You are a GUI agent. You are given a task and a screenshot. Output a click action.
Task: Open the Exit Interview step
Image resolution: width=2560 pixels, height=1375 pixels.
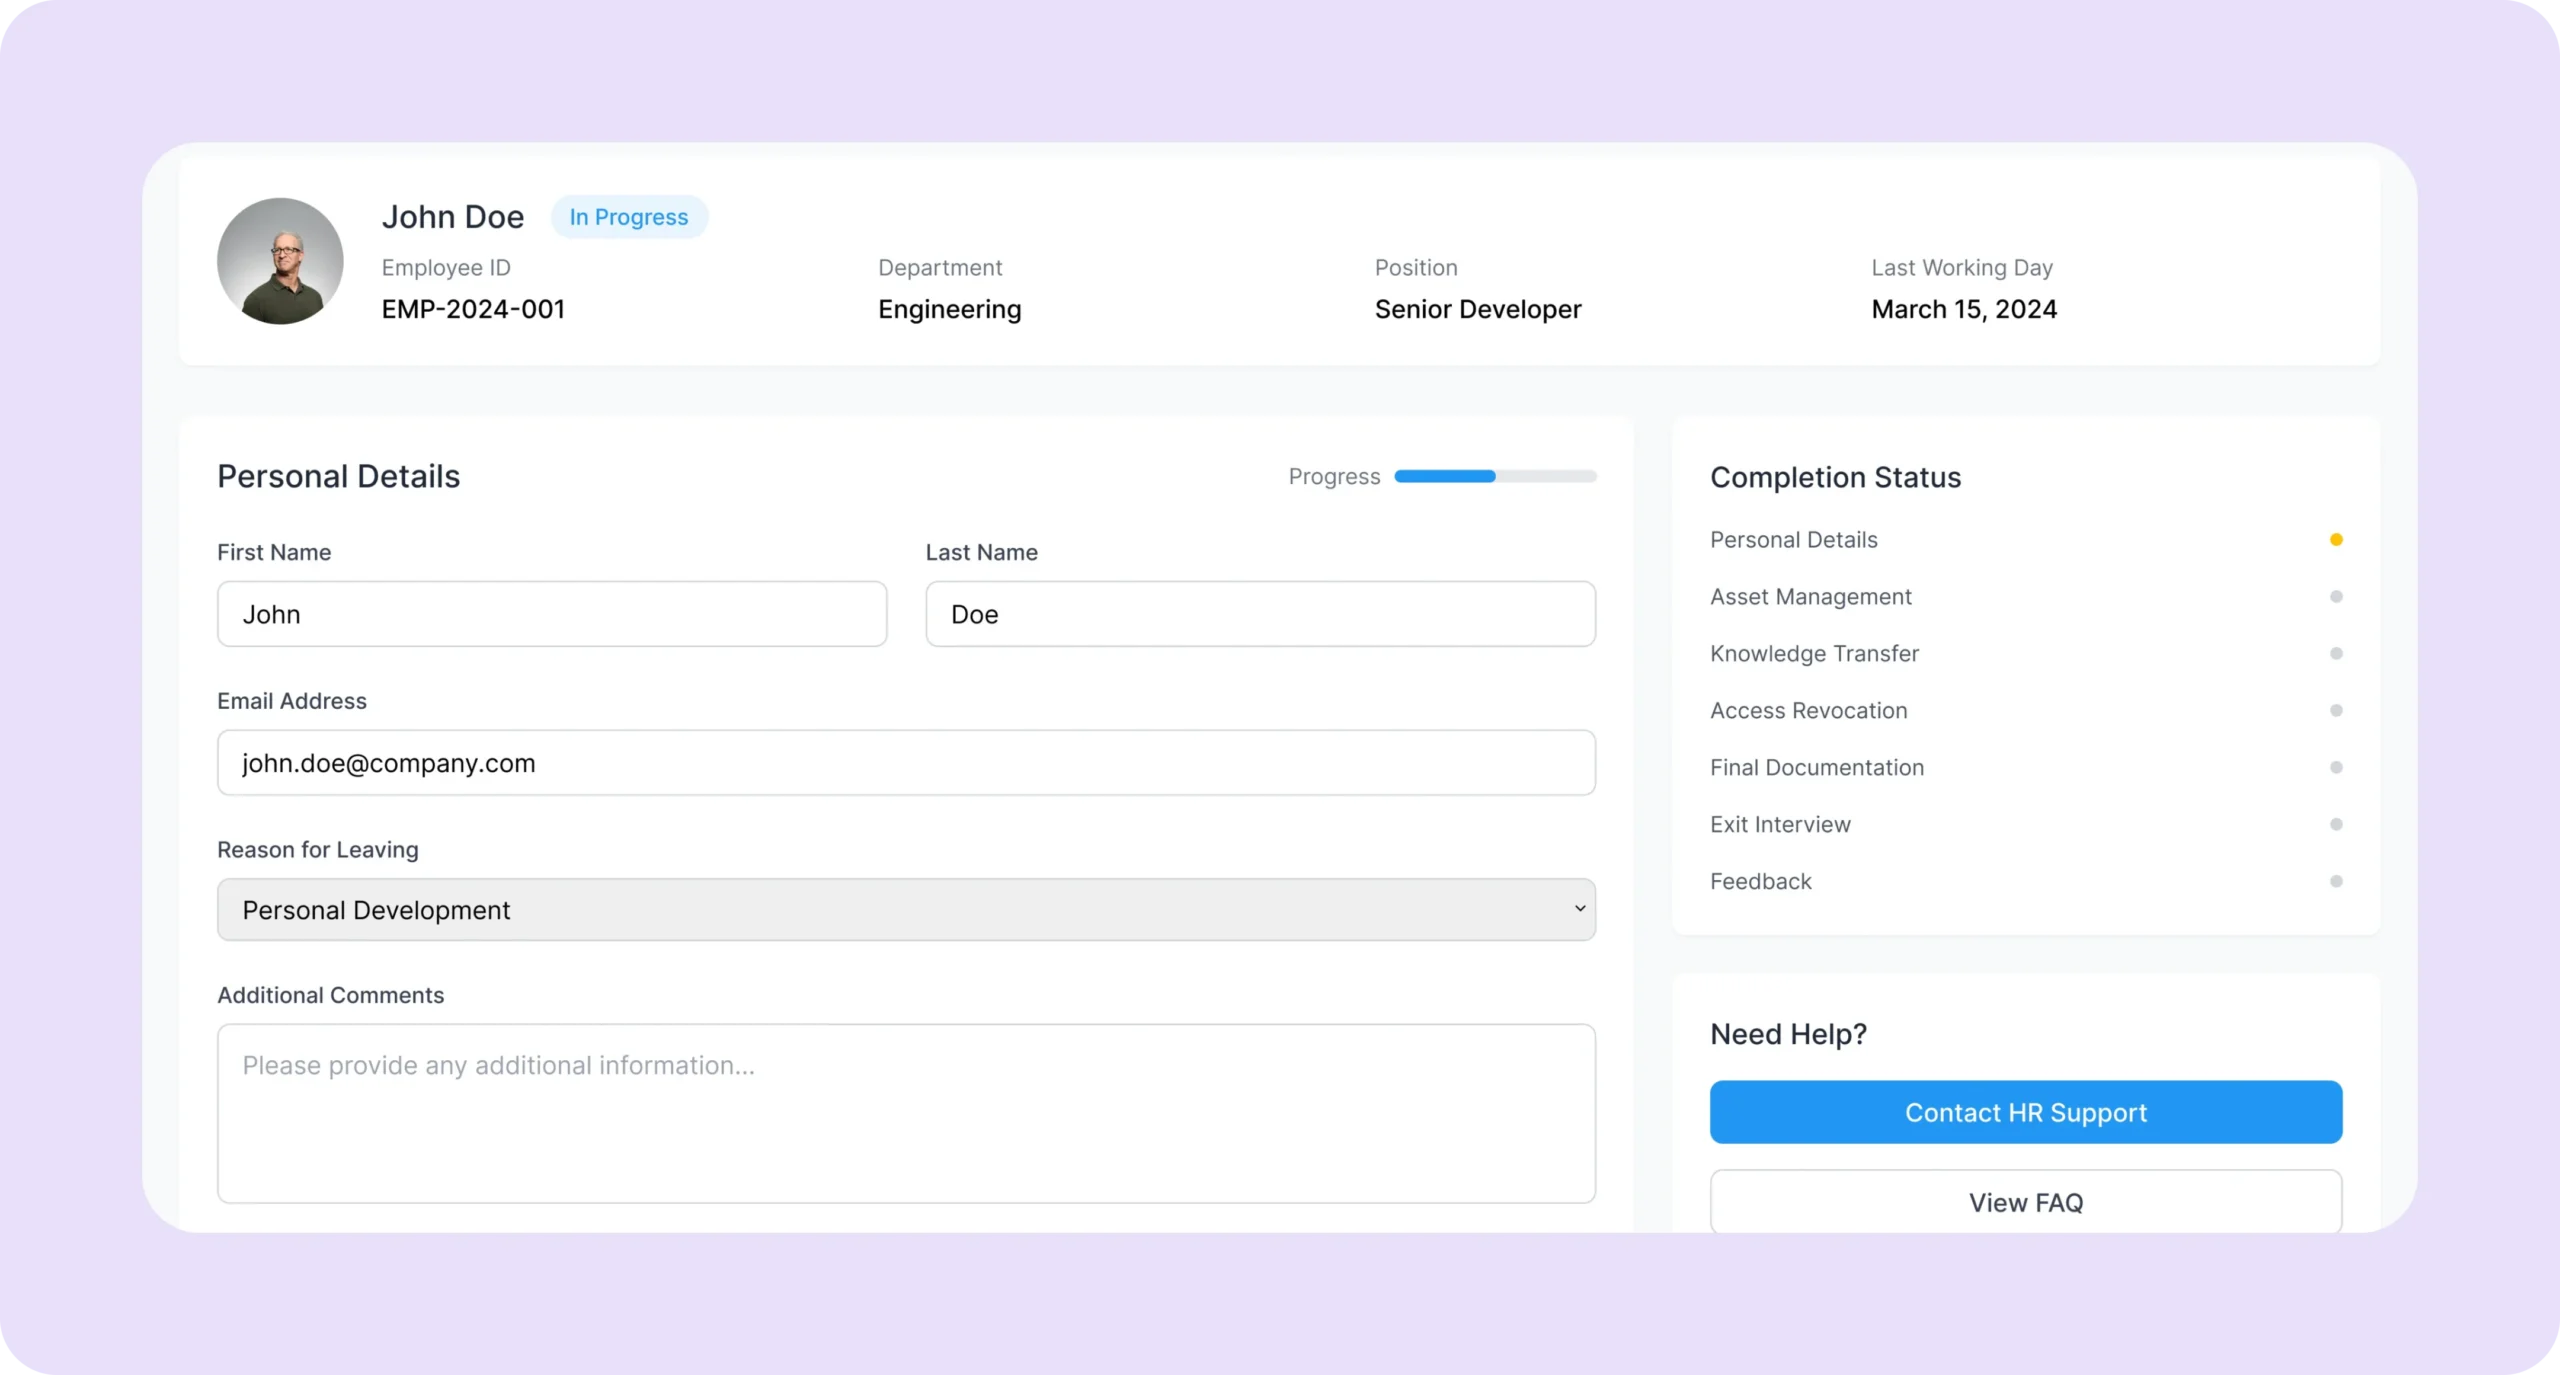click(x=1780, y=825)
